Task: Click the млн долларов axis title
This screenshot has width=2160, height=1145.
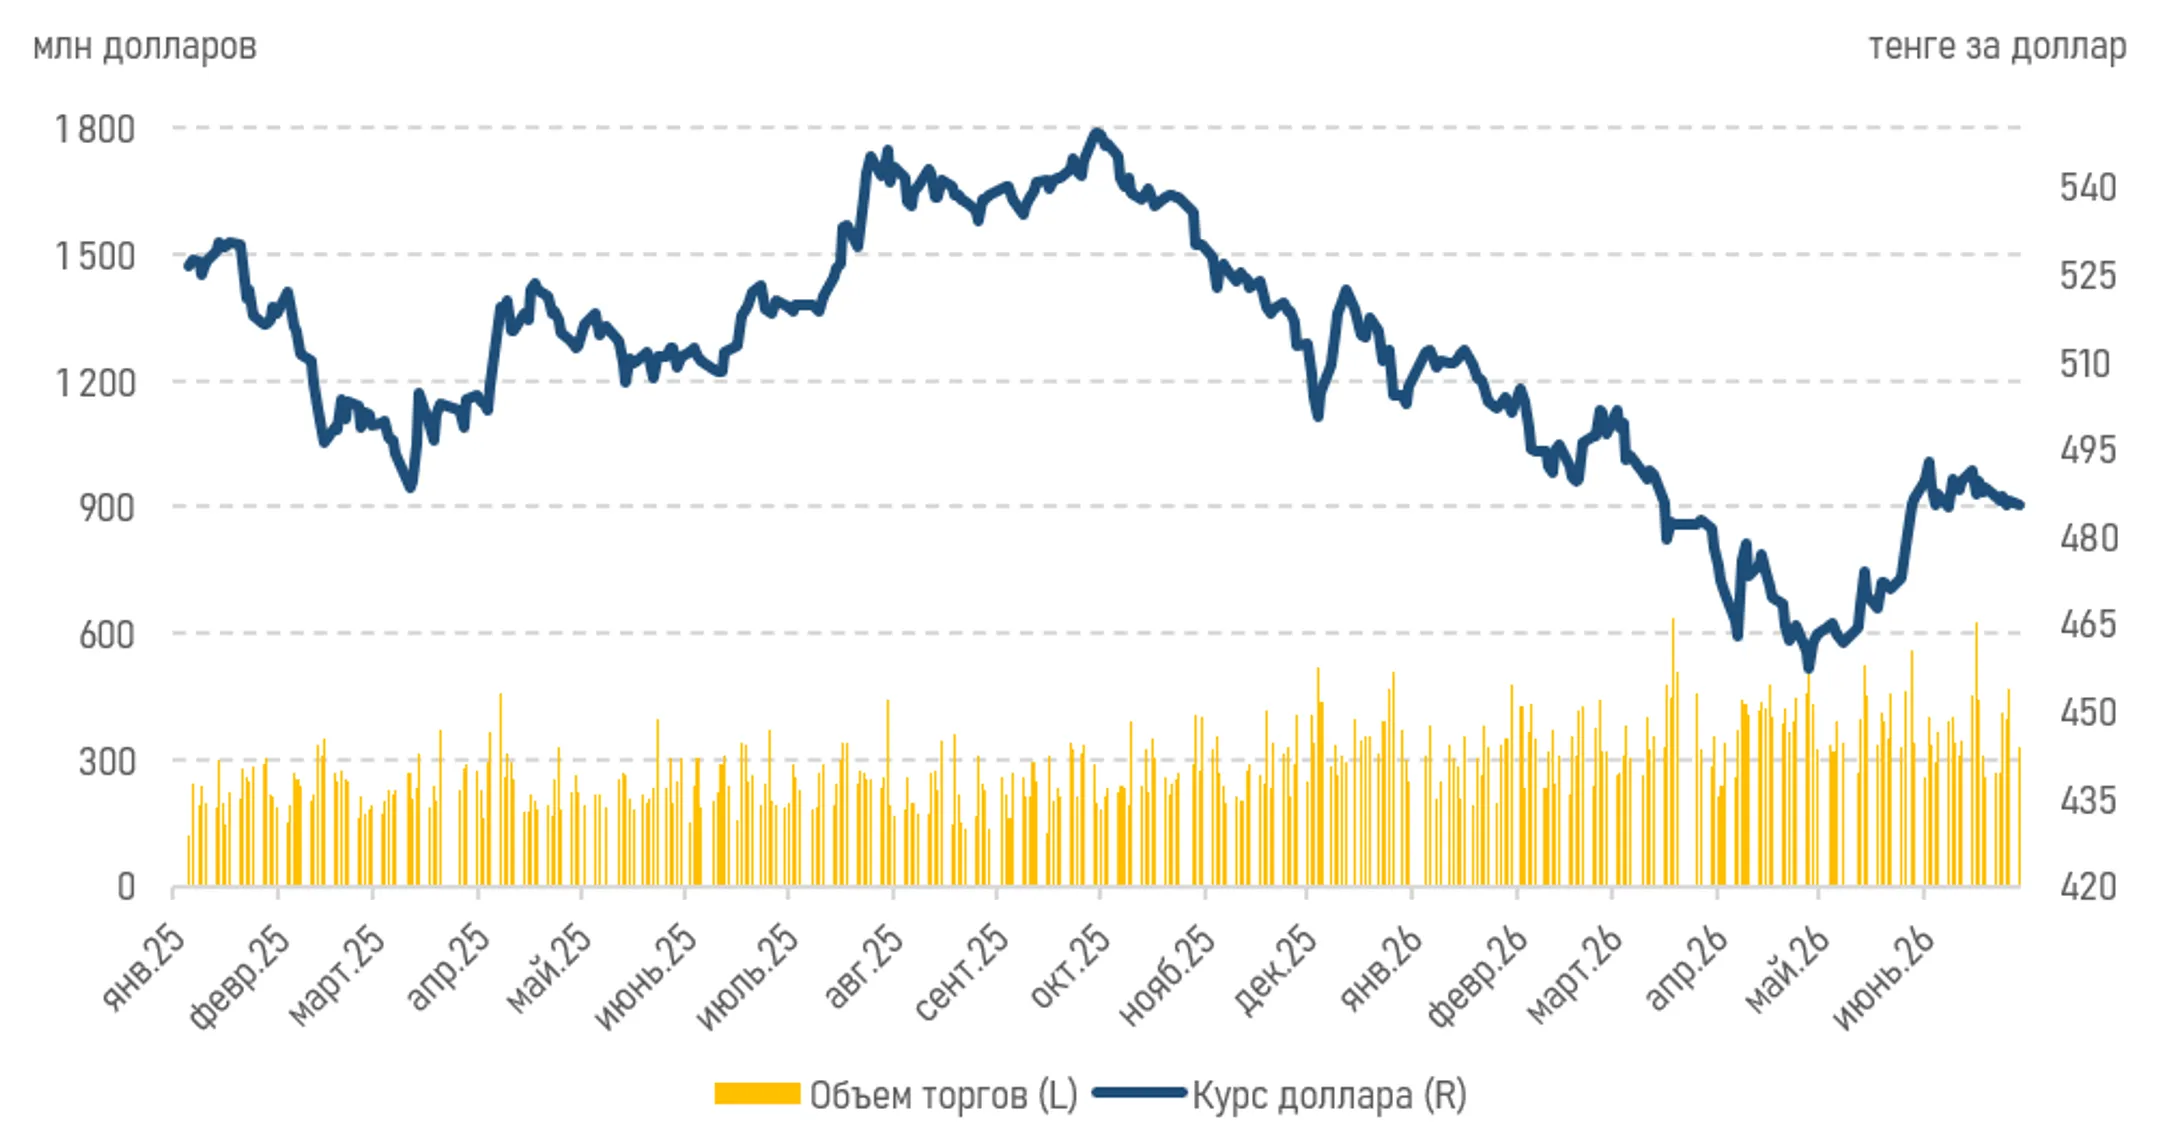Action: tap(145, 47)
